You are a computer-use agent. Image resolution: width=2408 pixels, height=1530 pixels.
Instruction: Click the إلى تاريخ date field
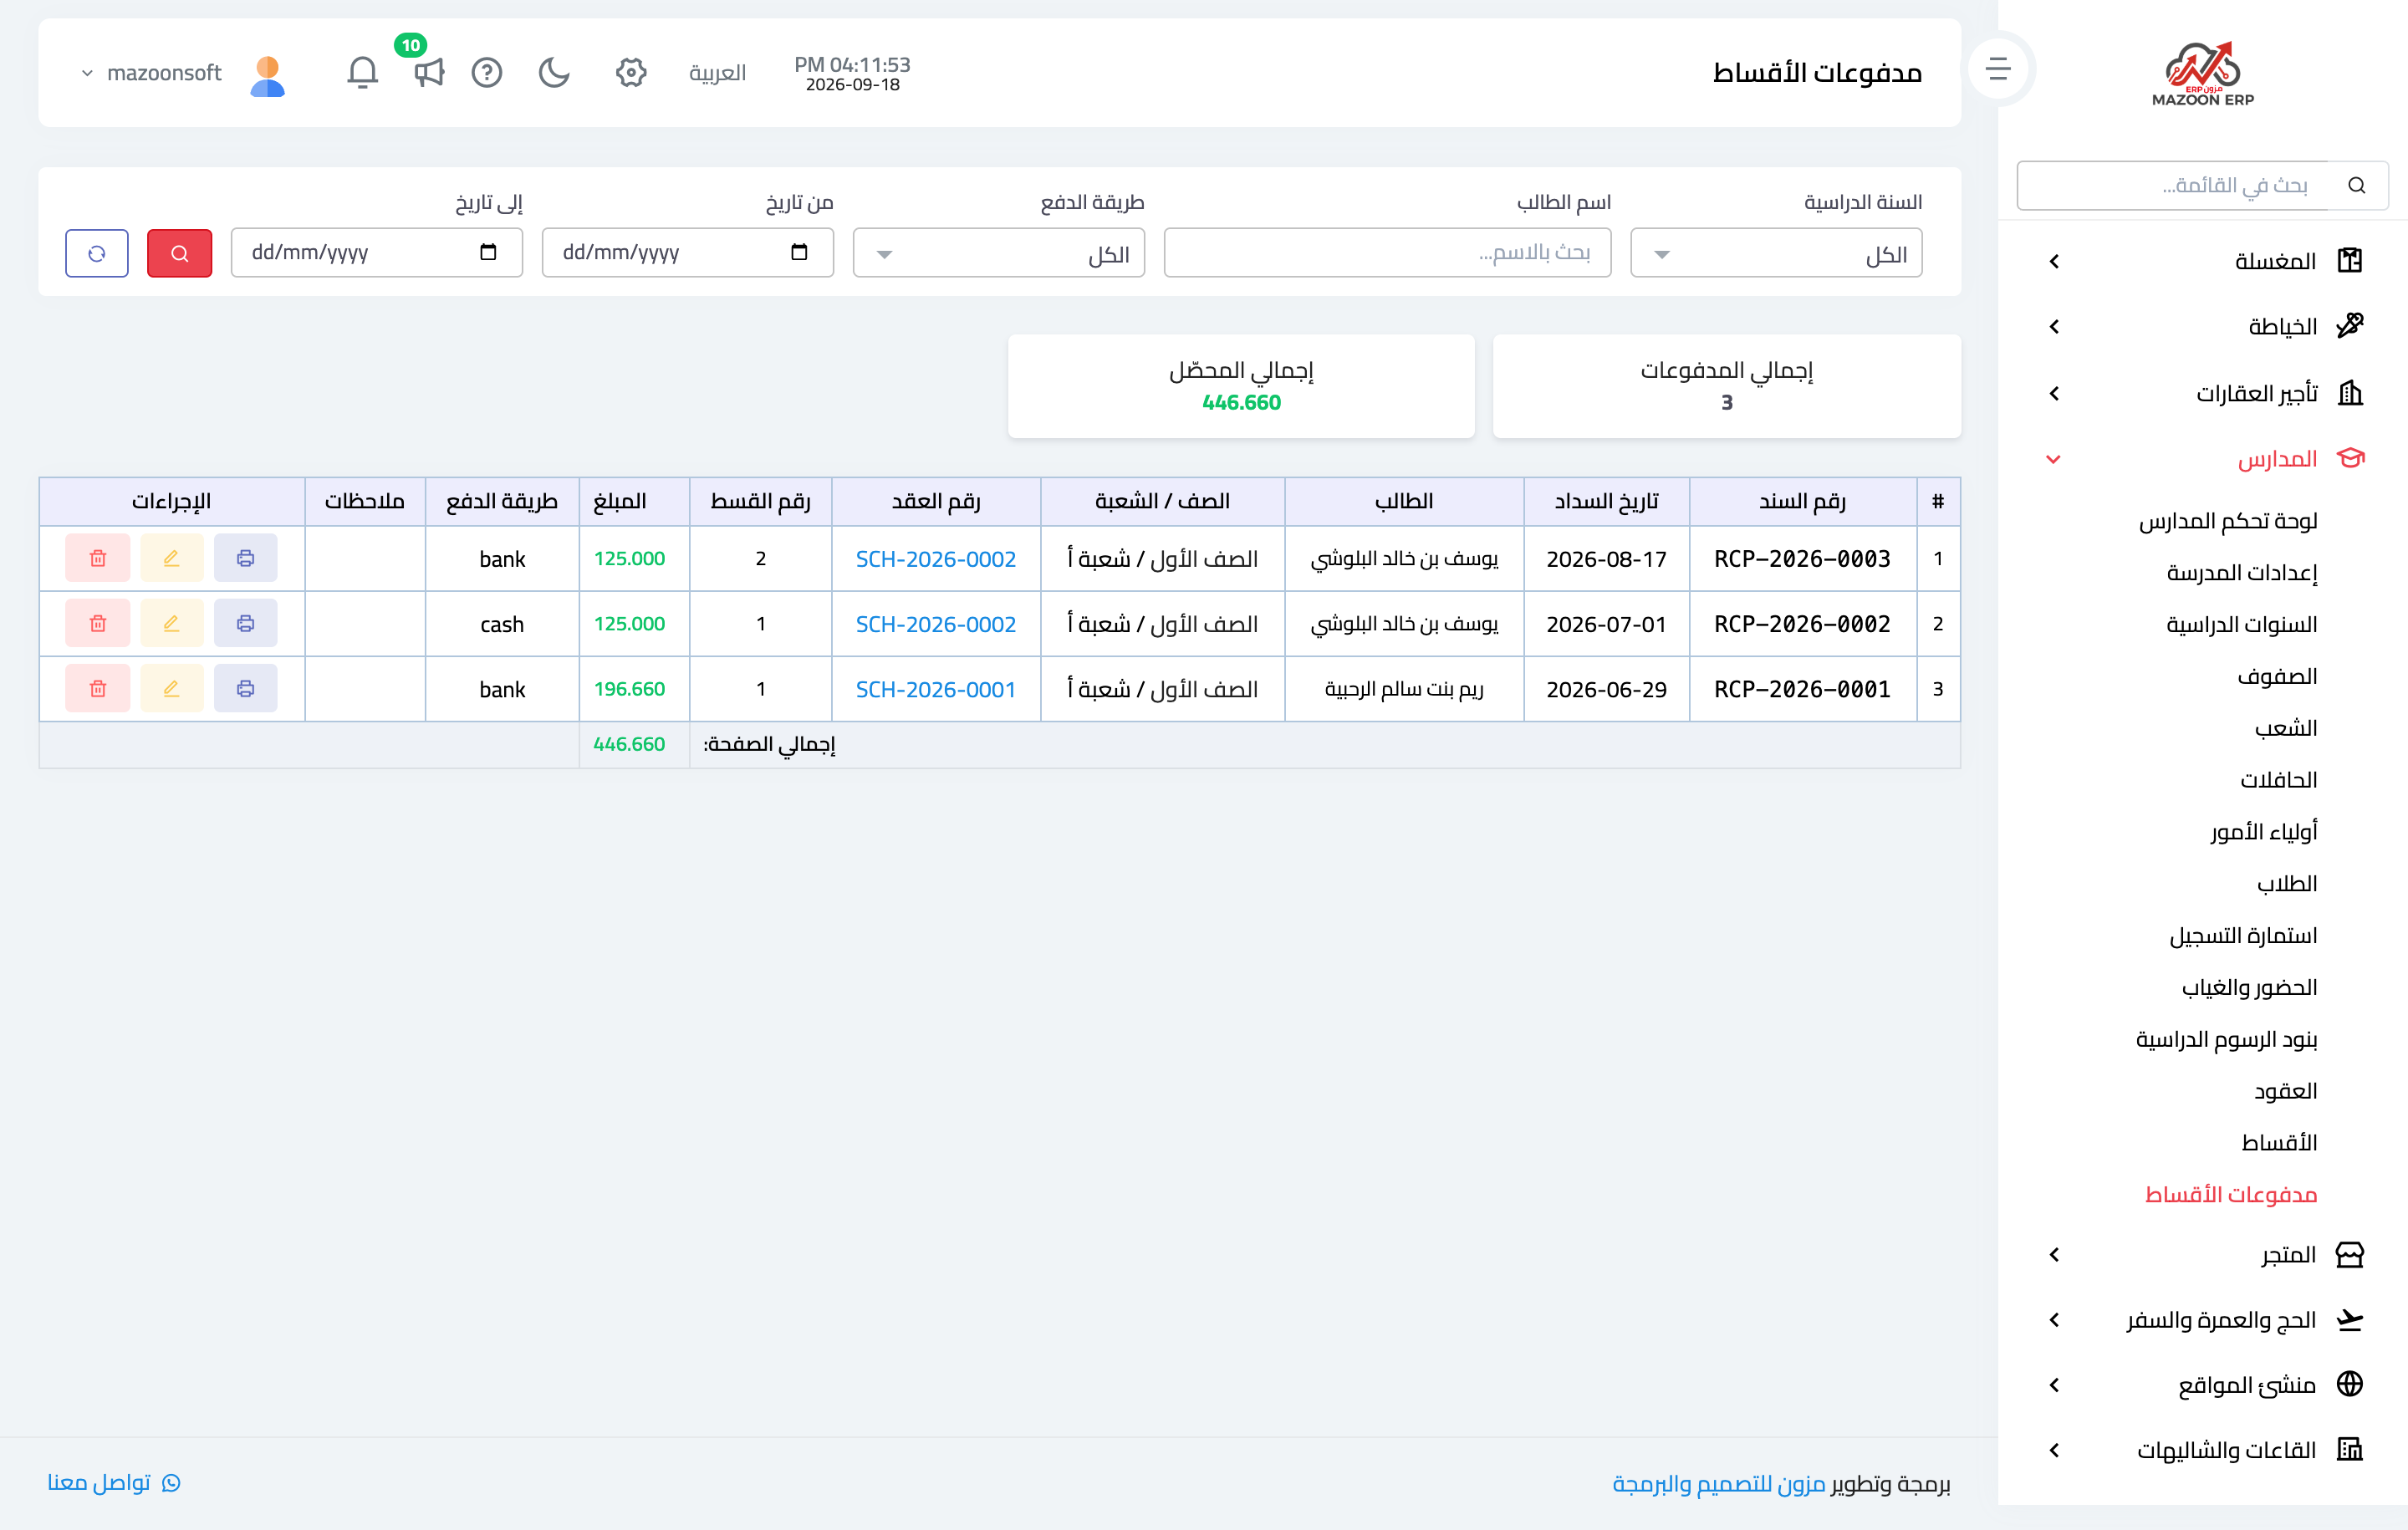pyautogui.click(x=377, y=253)
